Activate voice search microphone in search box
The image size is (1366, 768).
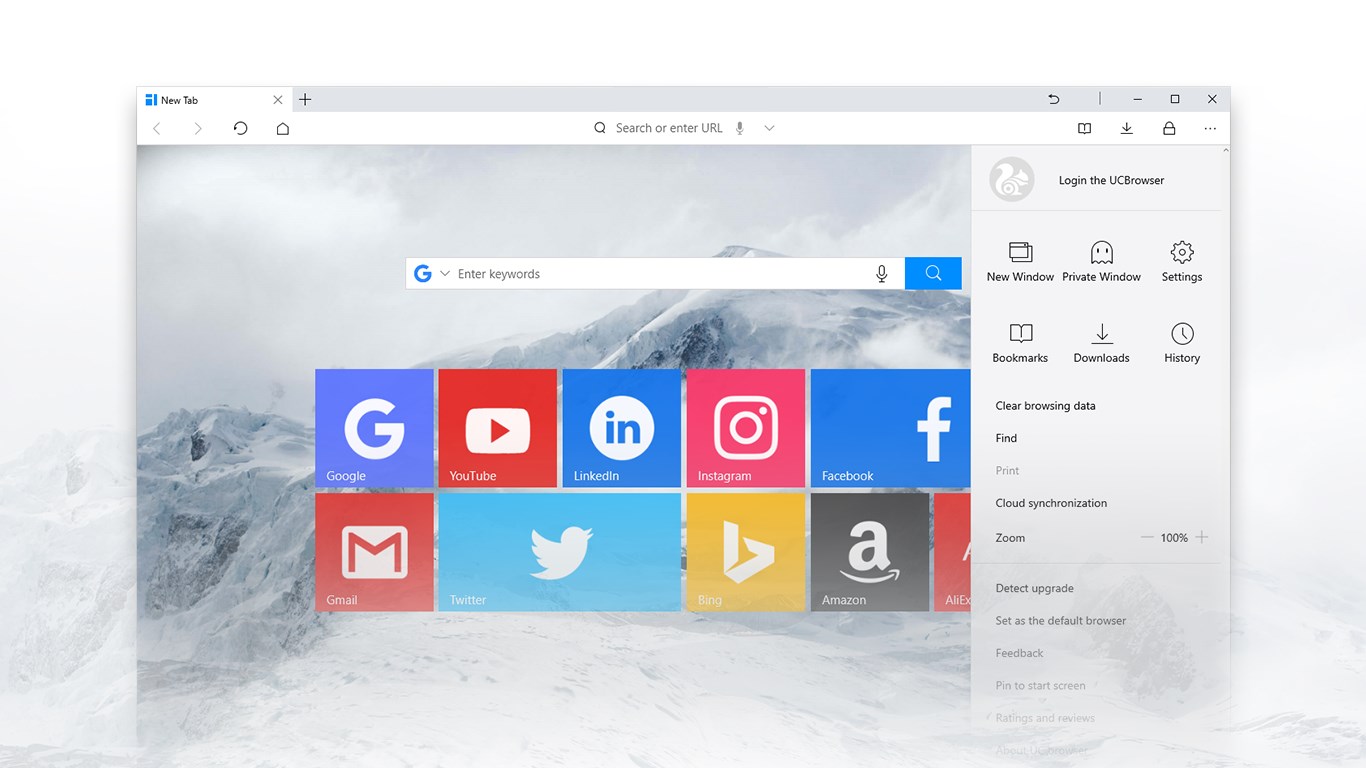pyautogui.click(x=882, y=274)
